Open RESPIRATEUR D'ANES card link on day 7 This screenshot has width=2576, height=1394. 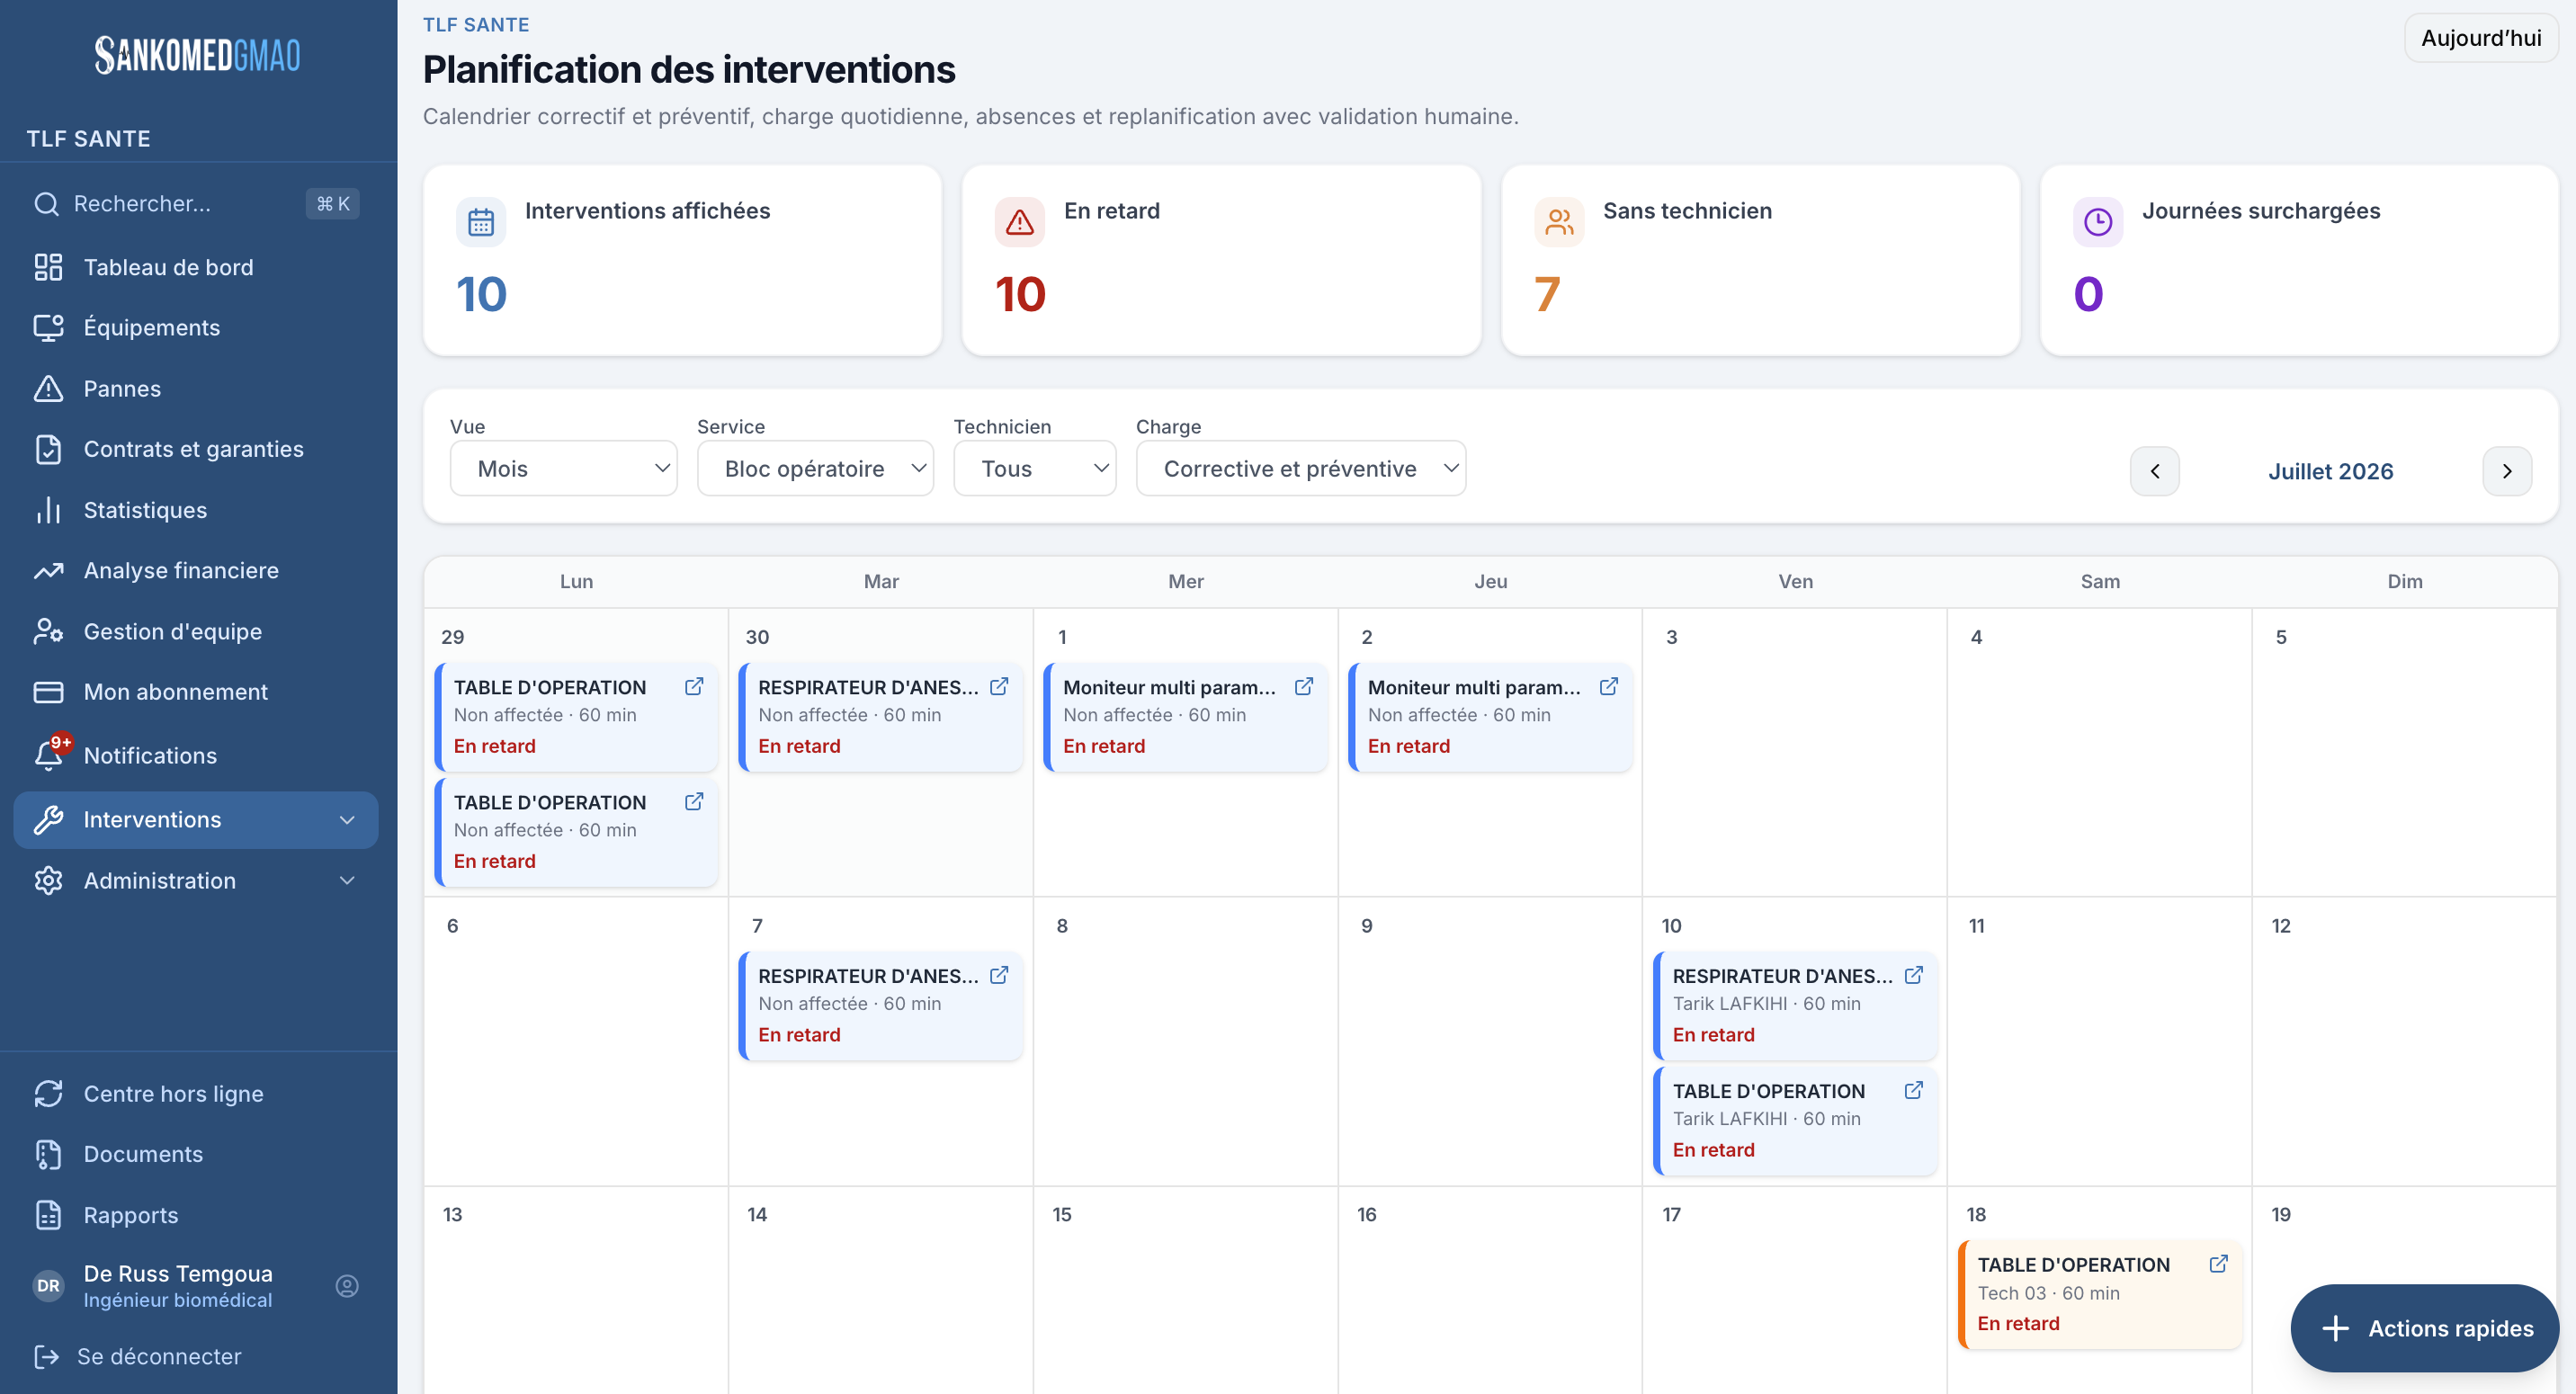pos(999,975)
